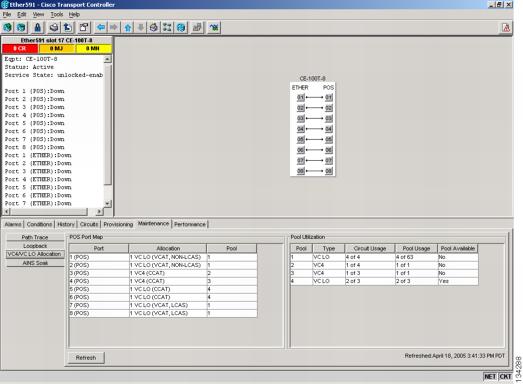Click the Add Node globe toolbar icon
This screenshot has height=384, width=523.
(x=8, y=27)
